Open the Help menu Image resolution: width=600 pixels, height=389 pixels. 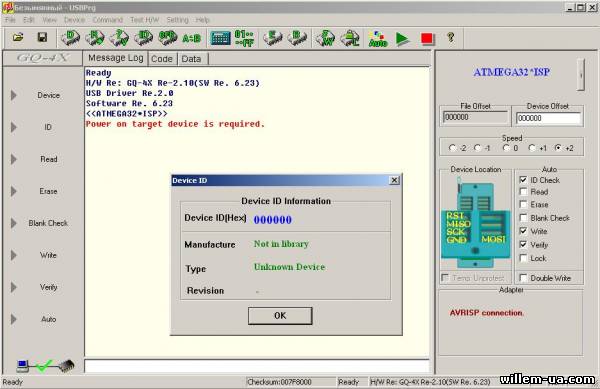coord(202,20)
